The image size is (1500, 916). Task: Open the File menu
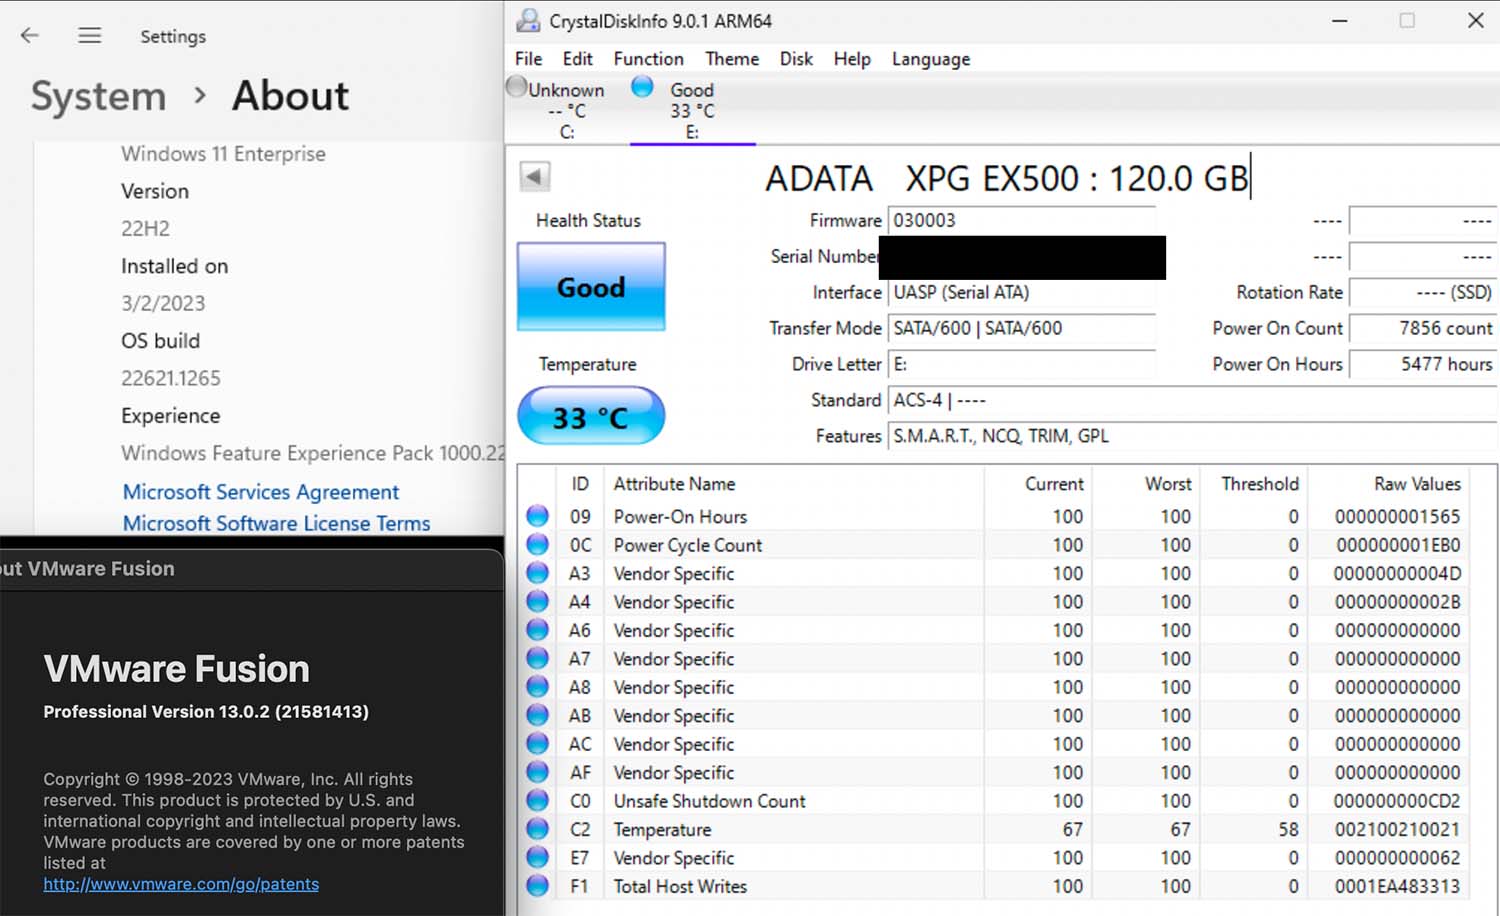[528, 59]
